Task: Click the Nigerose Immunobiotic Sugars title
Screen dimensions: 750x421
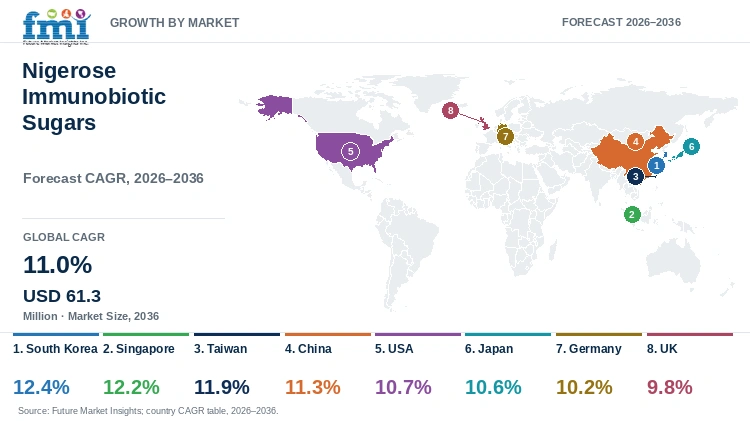Action: pyautogui.click(x=94, y=96)
